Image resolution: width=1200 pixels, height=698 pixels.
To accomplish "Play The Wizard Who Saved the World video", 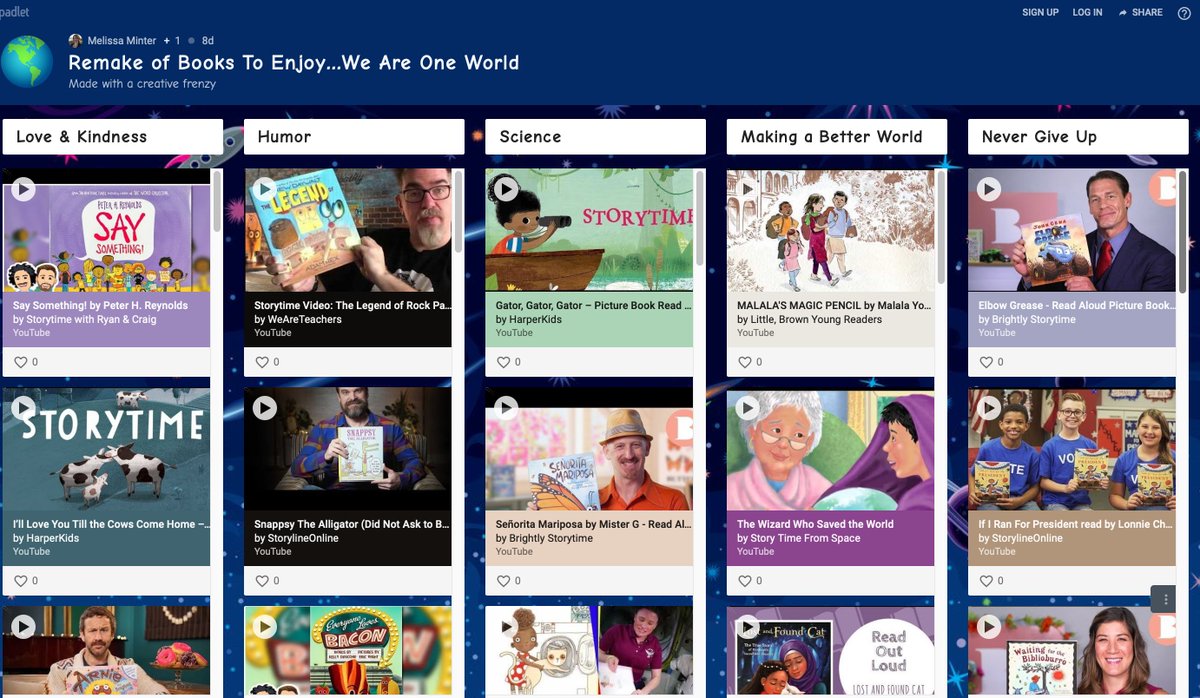I will [x=747, y=407].
